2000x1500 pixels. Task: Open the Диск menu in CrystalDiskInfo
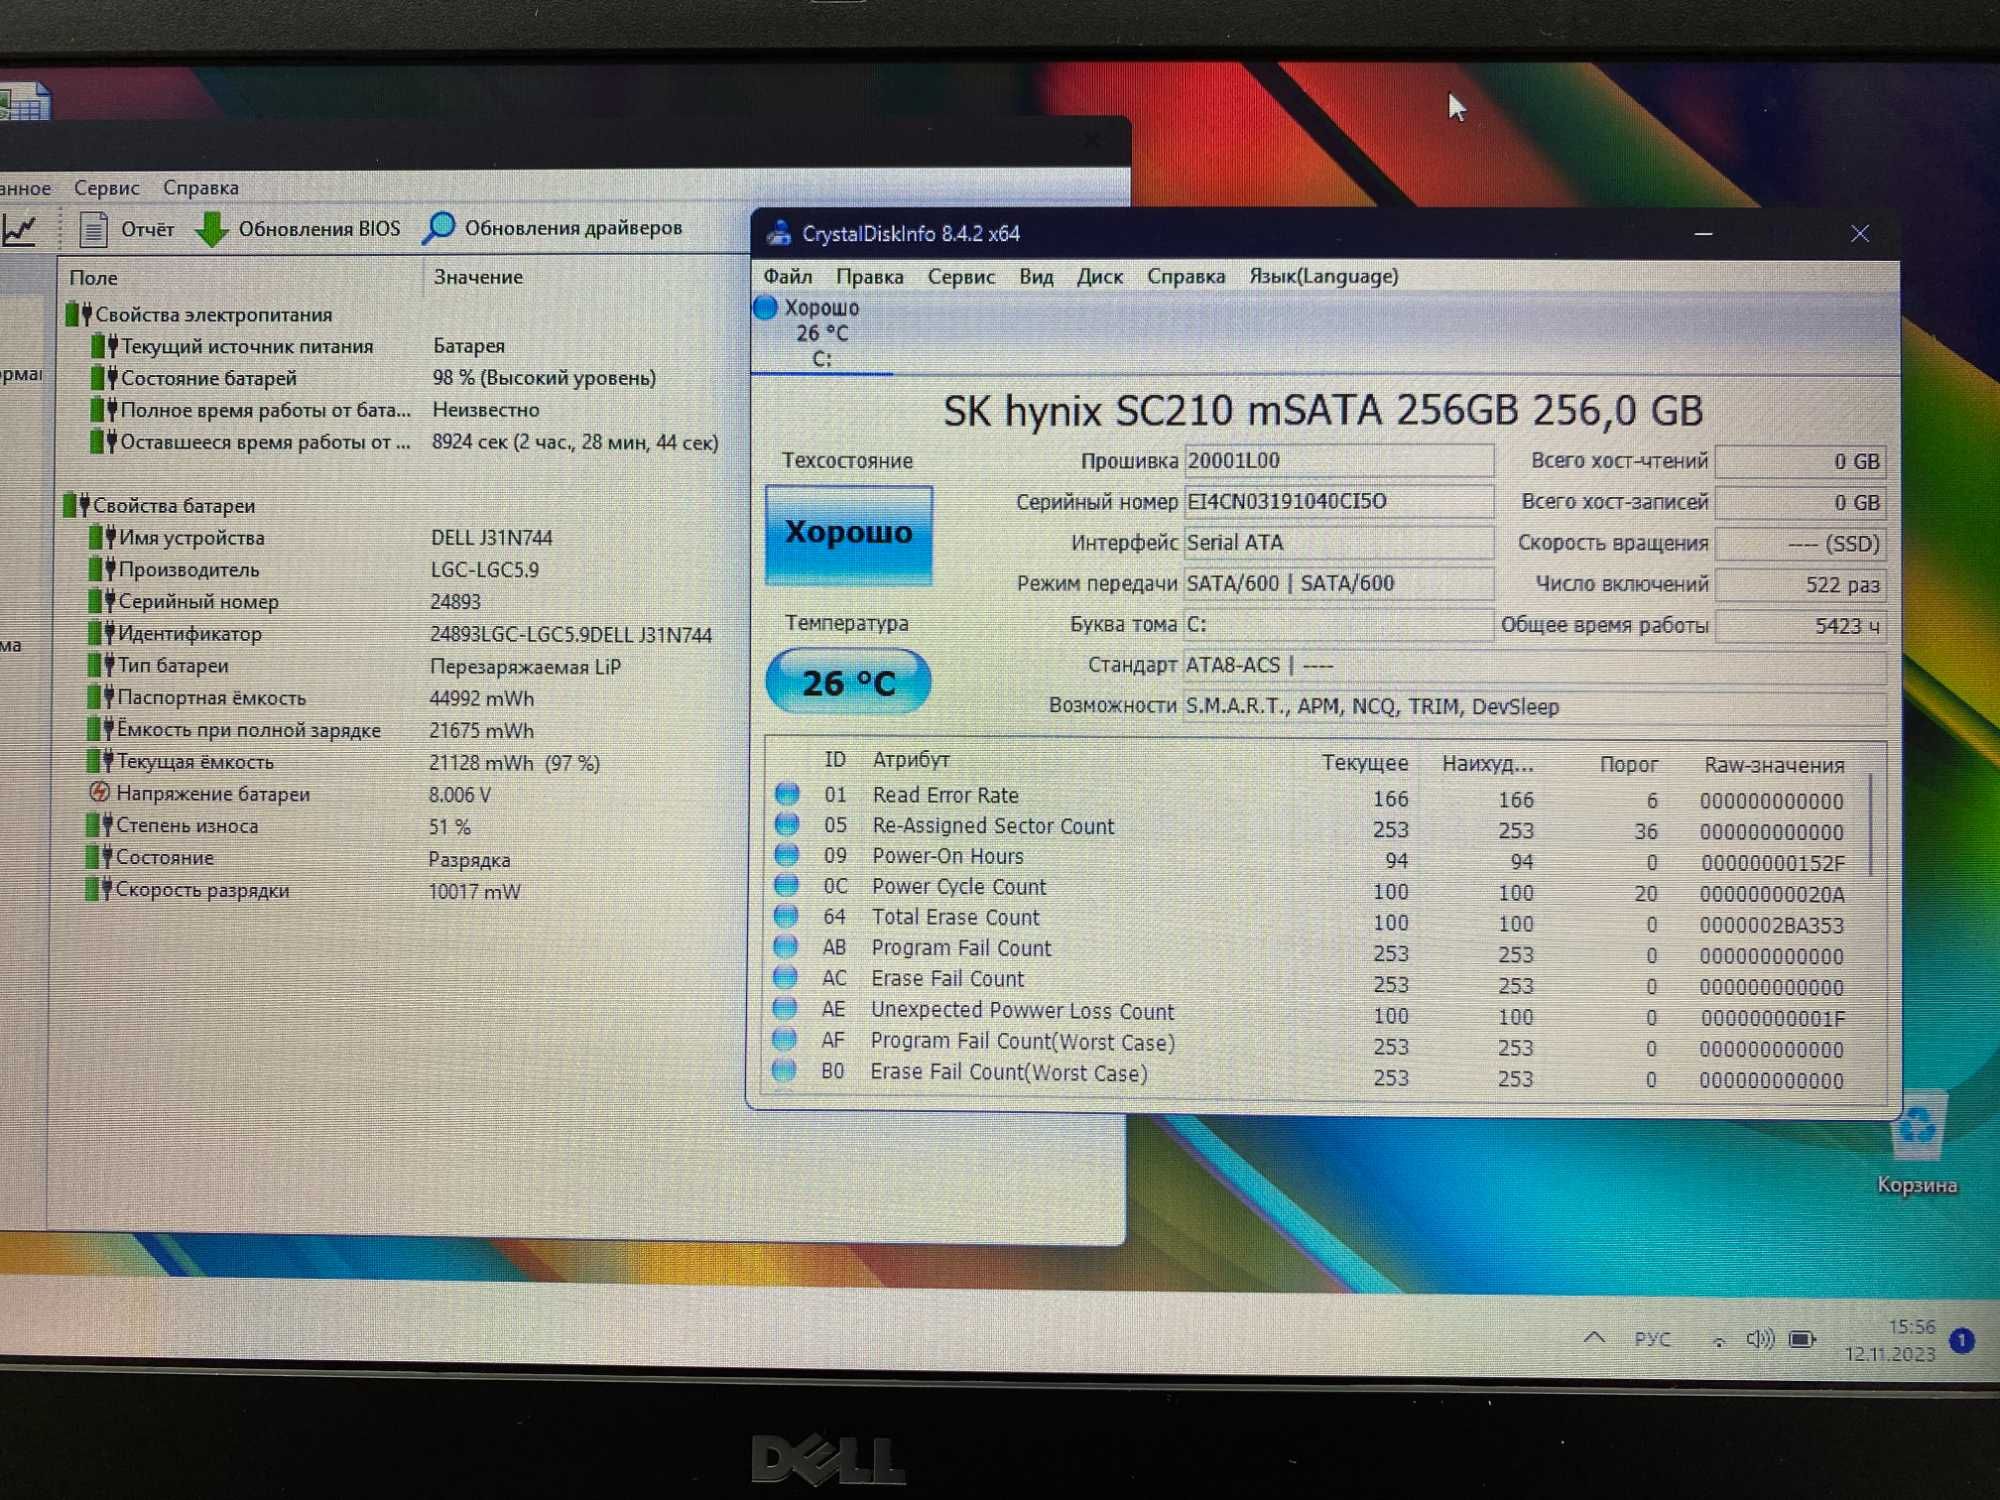(x=1099, y=277)
